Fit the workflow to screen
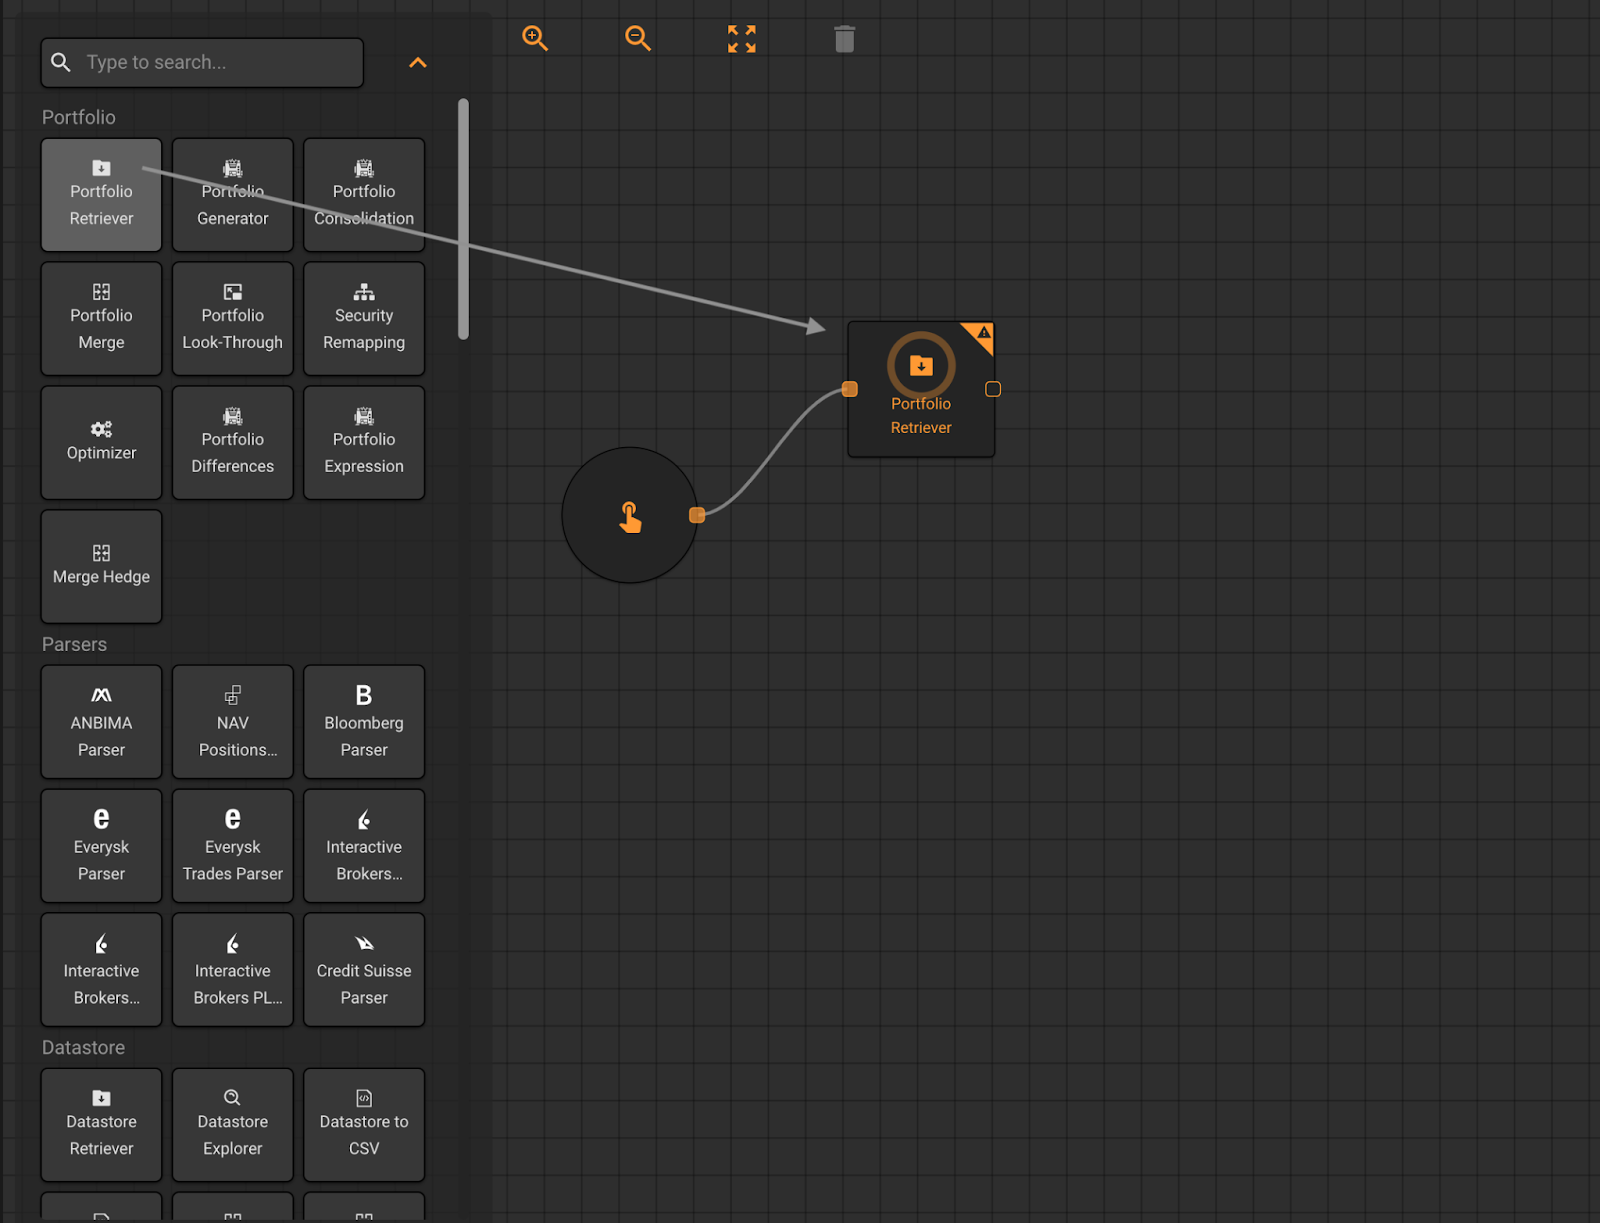The height and width of the screenshot is (1223, 1600). [x=742, y=39]
